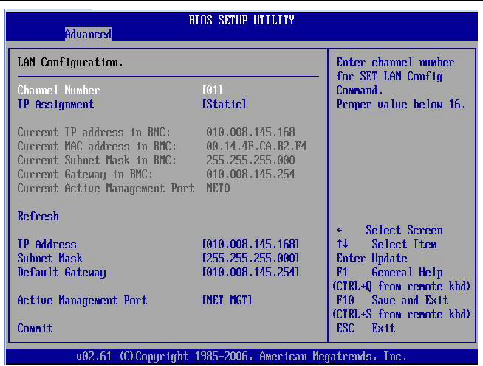Screen dimensions: 483x366
Task: Click Current Active Management Port label
Action: click(106, 188)
